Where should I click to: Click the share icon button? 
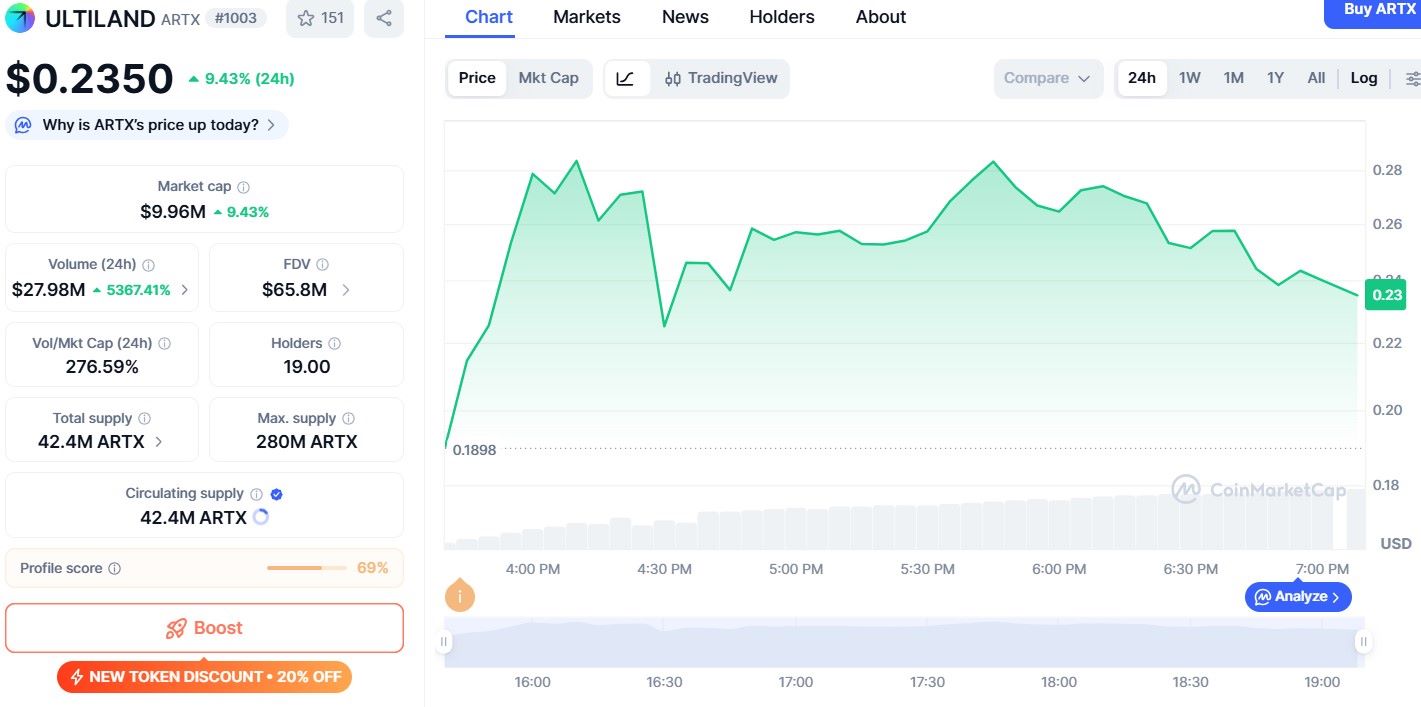(x=384, y=18)
